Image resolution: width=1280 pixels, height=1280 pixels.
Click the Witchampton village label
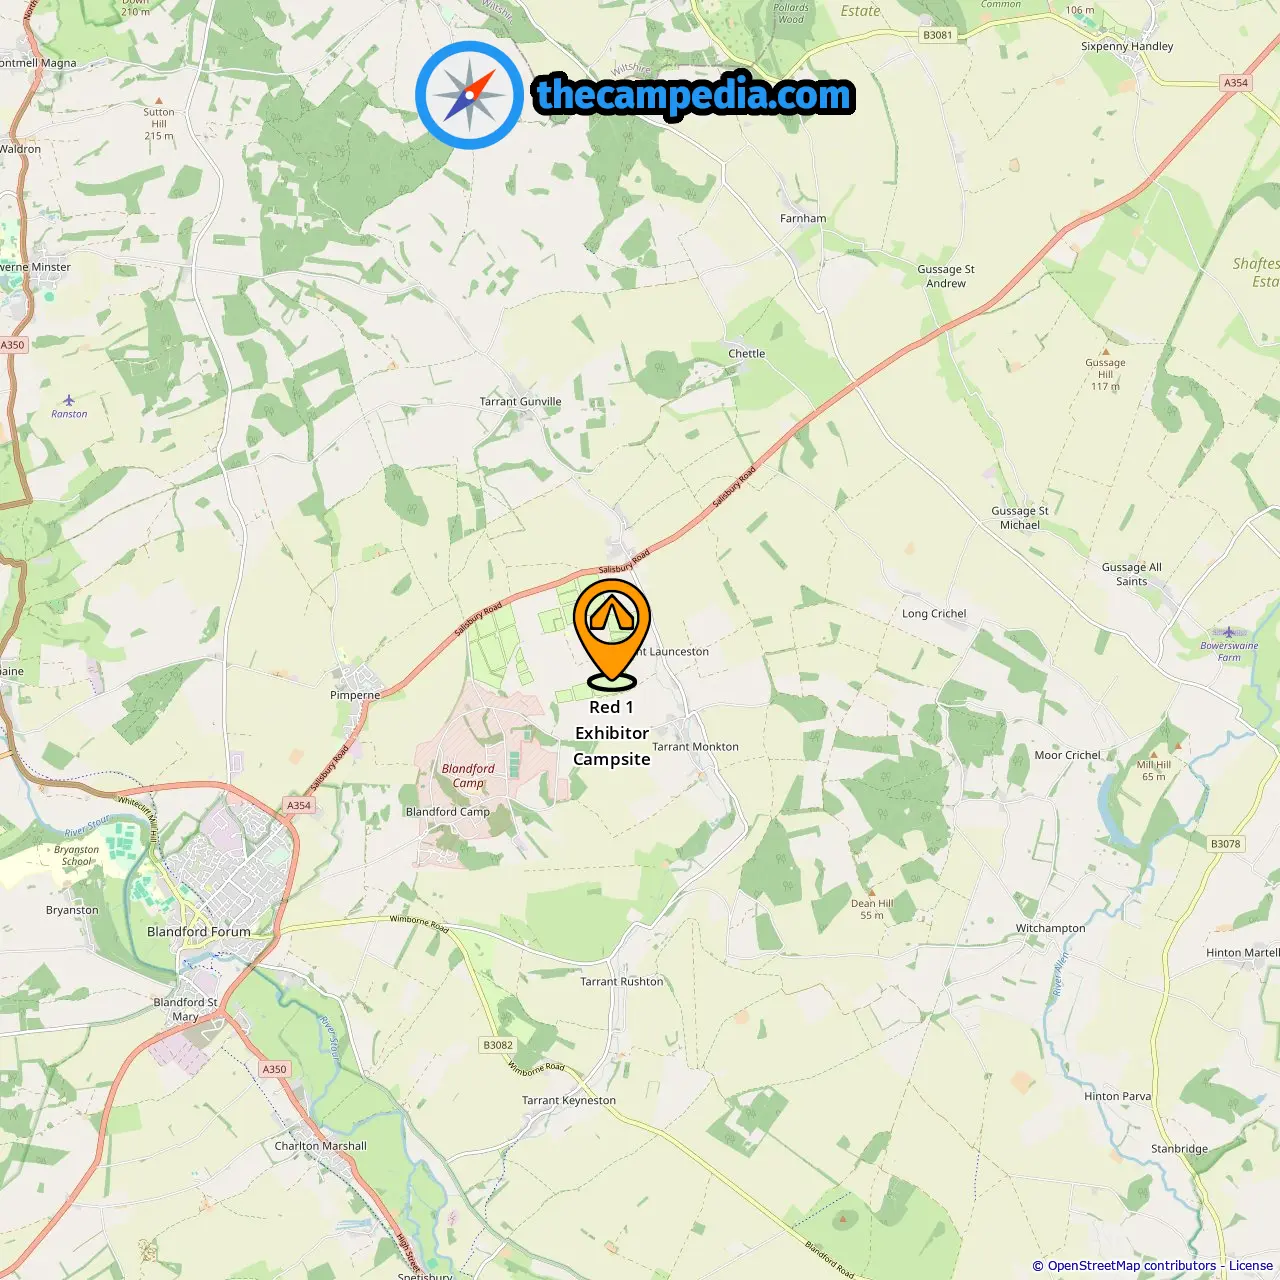(x=1050, y=928)
